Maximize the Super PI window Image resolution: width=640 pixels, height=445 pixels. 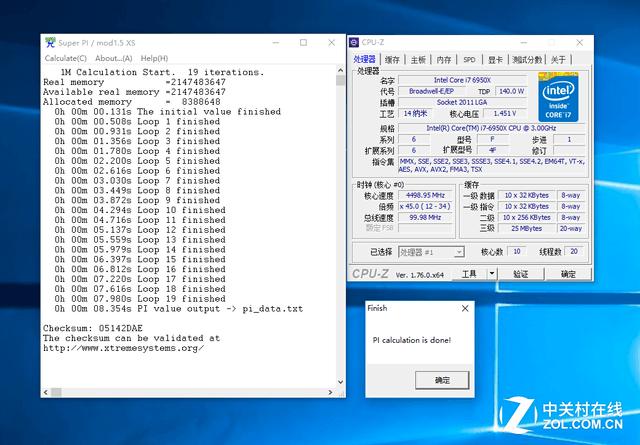(x=303, y=42)
